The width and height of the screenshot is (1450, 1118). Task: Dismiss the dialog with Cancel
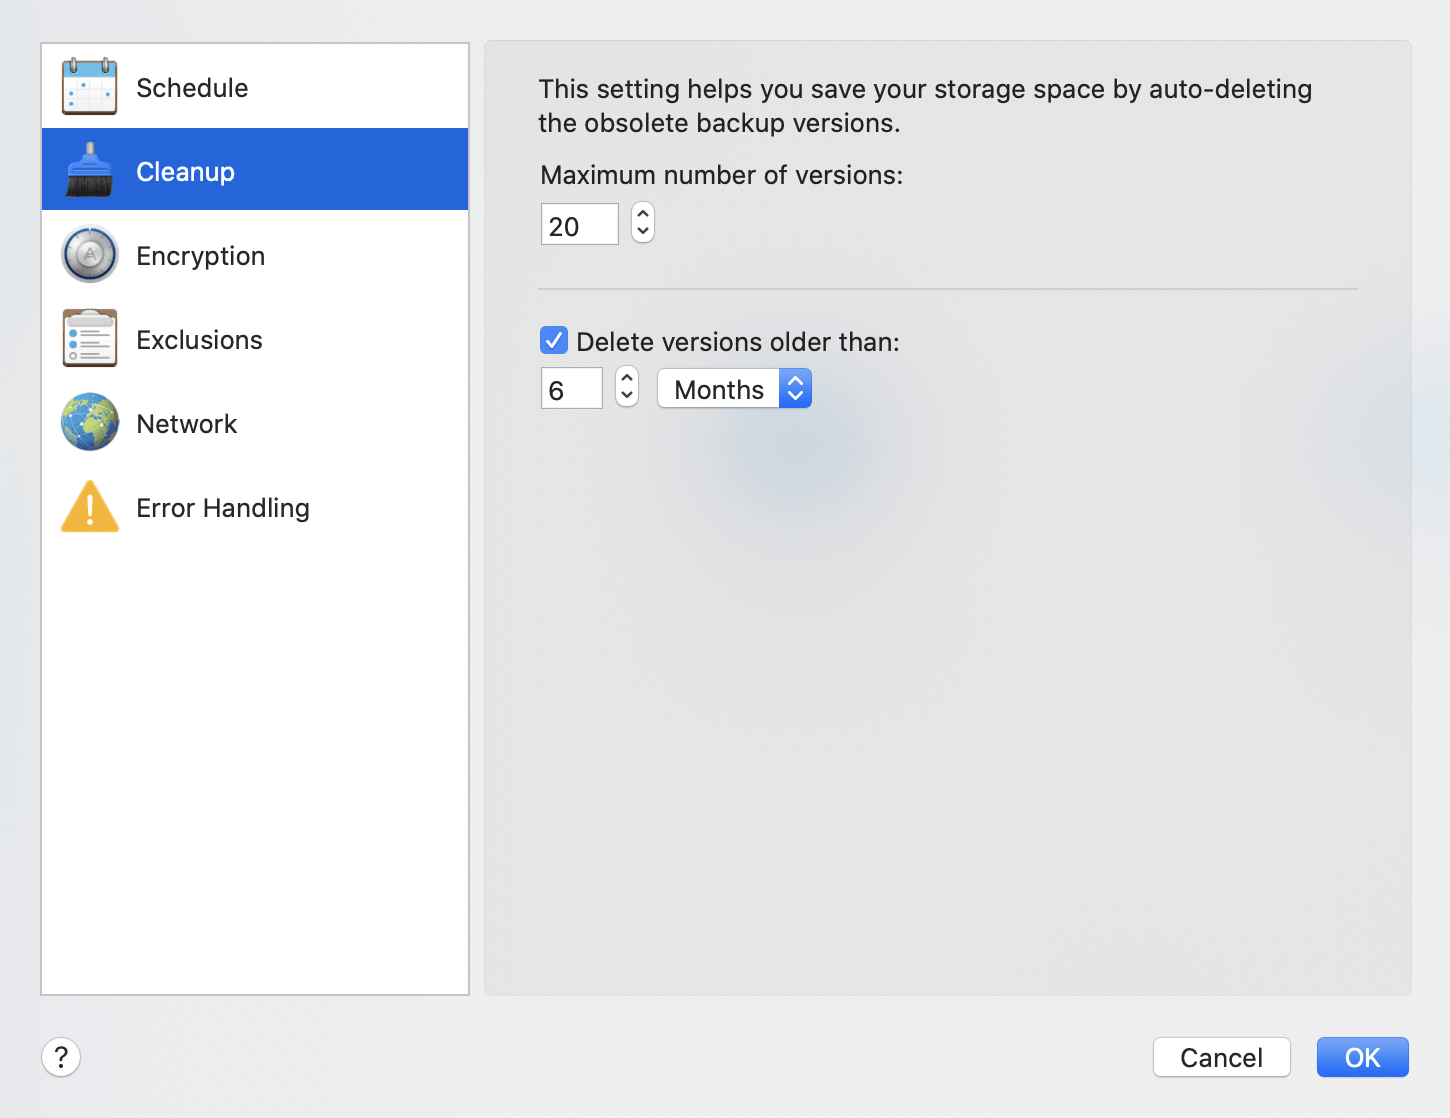1221,1057
